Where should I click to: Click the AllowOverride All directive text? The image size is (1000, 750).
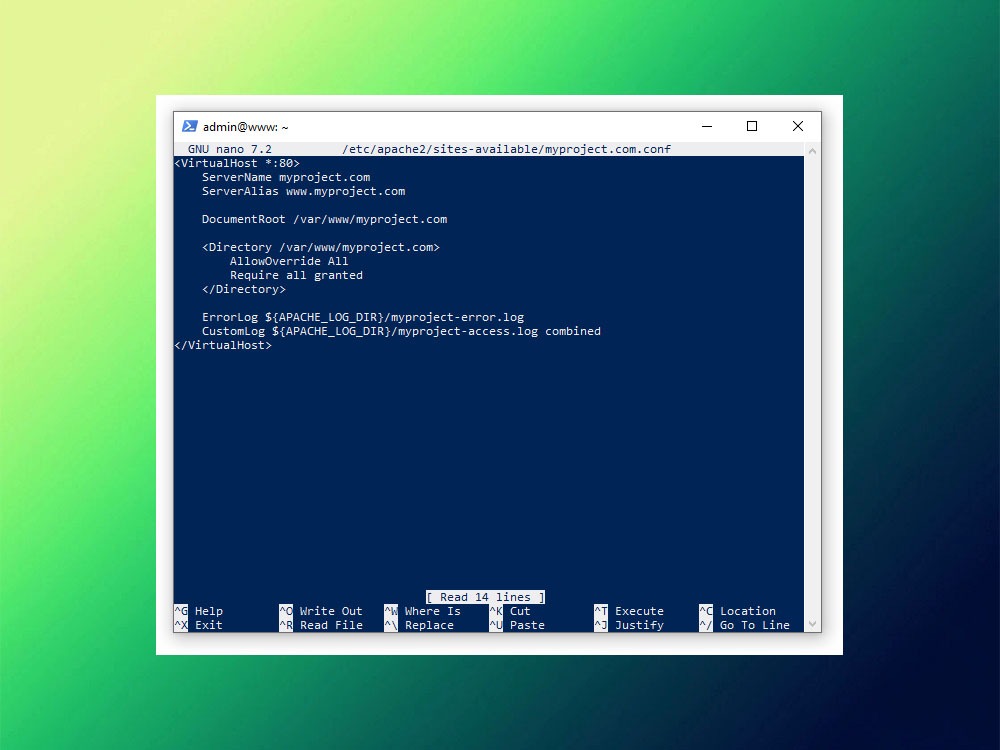pyautogui.click(x=289, y=261)
